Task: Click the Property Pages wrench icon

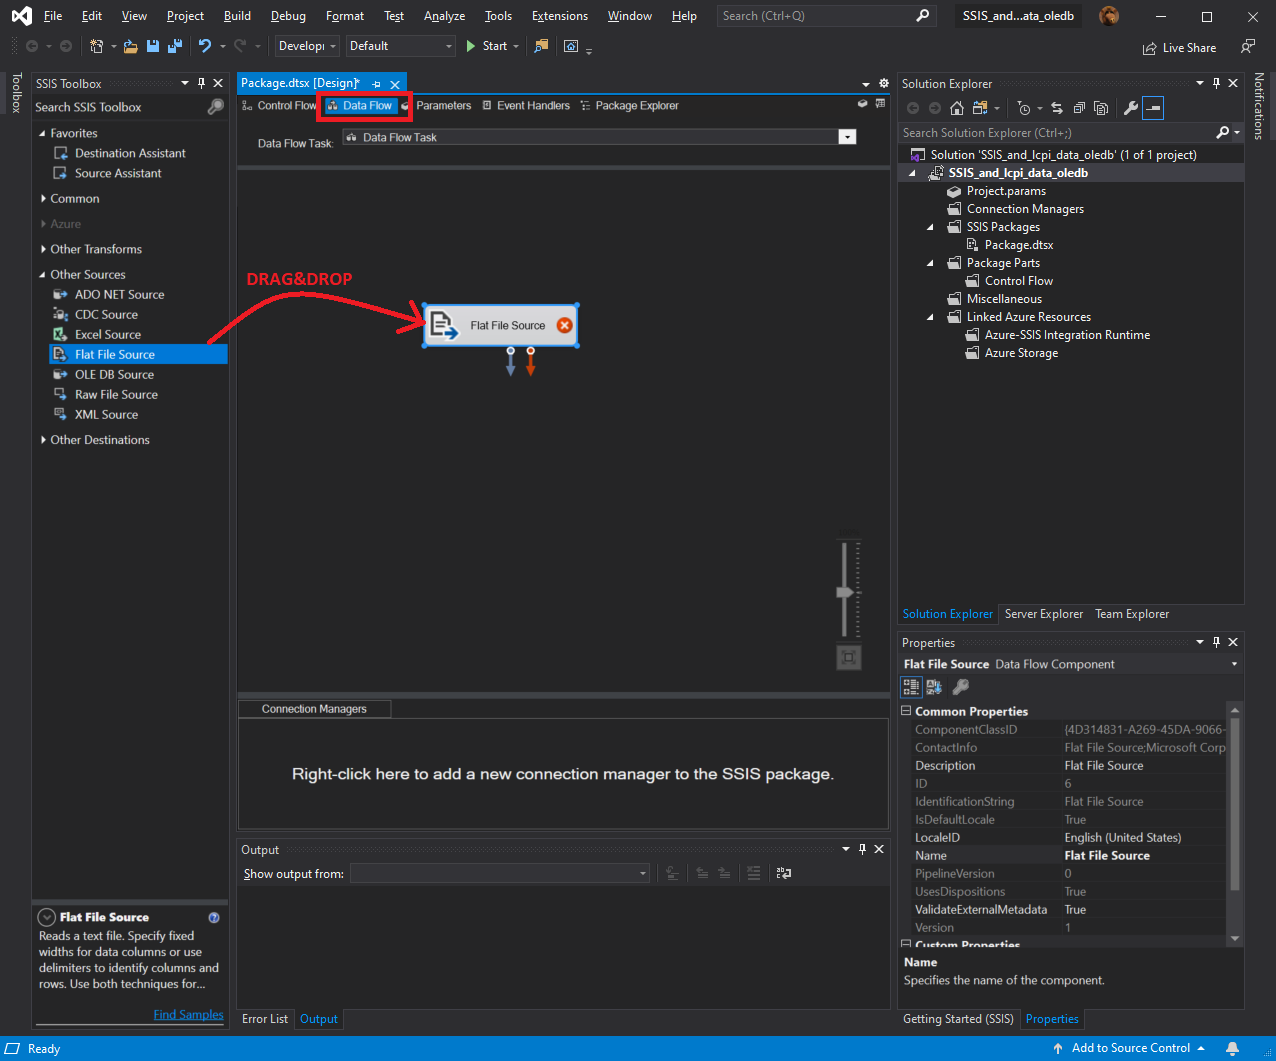Action: click(x=961, y=687)
